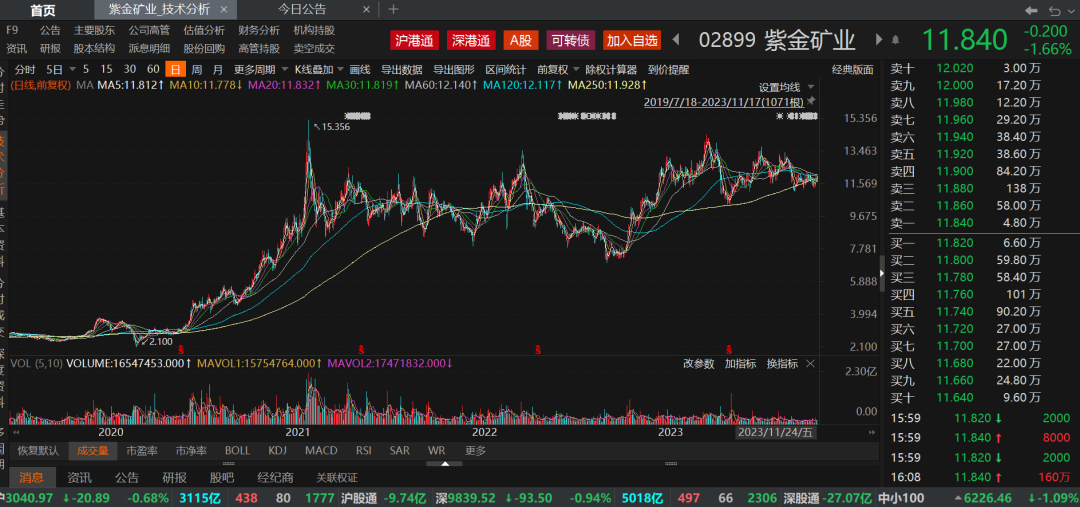Close the VOL indicator panel with the X
Image resolution: width=1080 pixels, height=507 pixels.
[810, 364]
